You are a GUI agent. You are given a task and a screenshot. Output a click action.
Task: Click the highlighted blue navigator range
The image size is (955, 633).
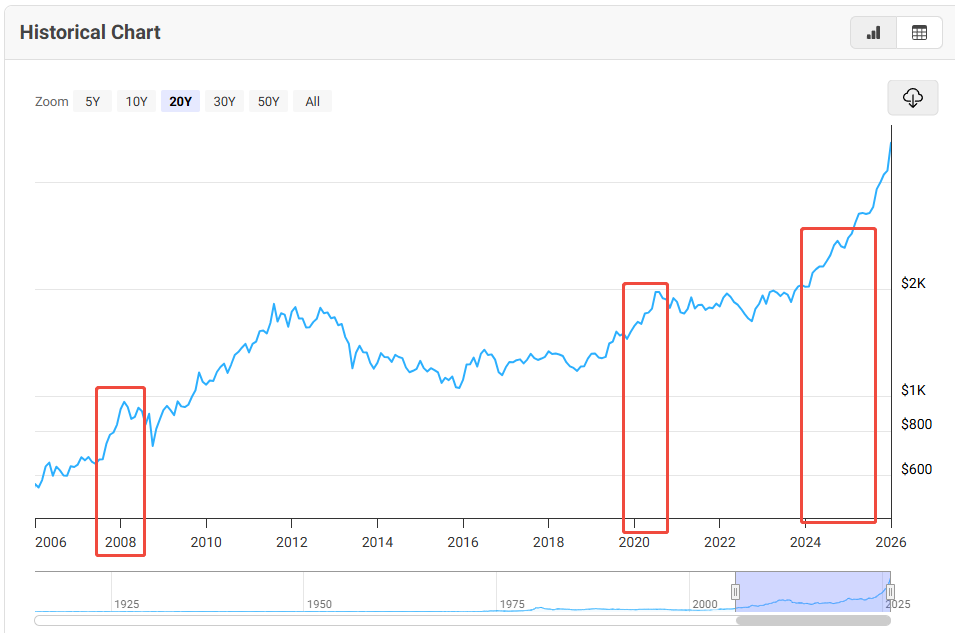pyautogui.click(x=812, y=591)
